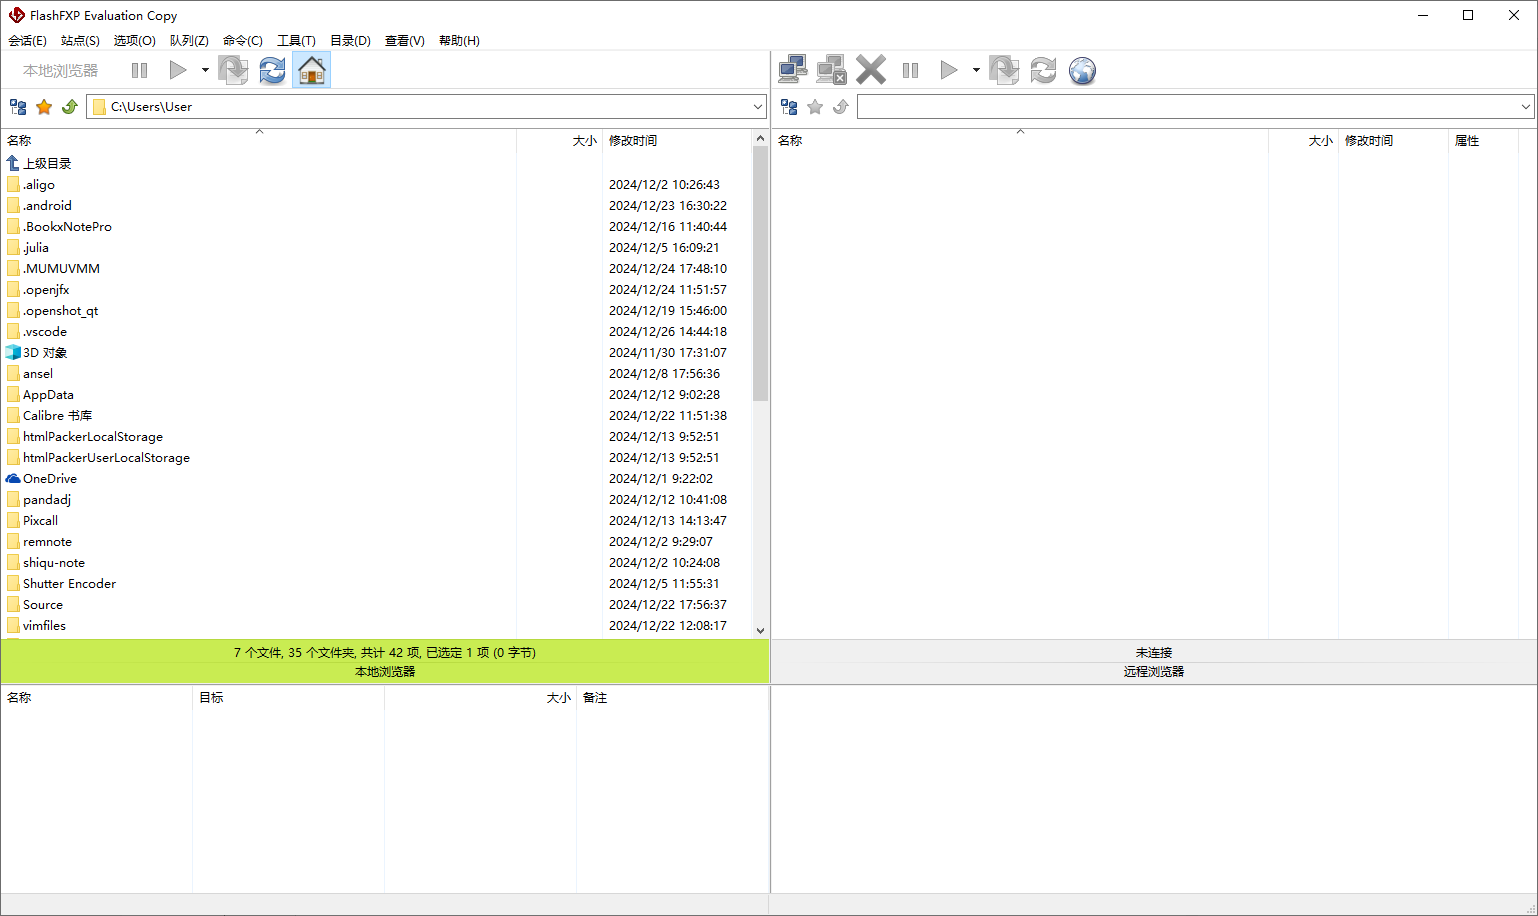Click the remote transfer queue document icon
The height and width of the screenshot is (916, 1538).
[1004, 70]
